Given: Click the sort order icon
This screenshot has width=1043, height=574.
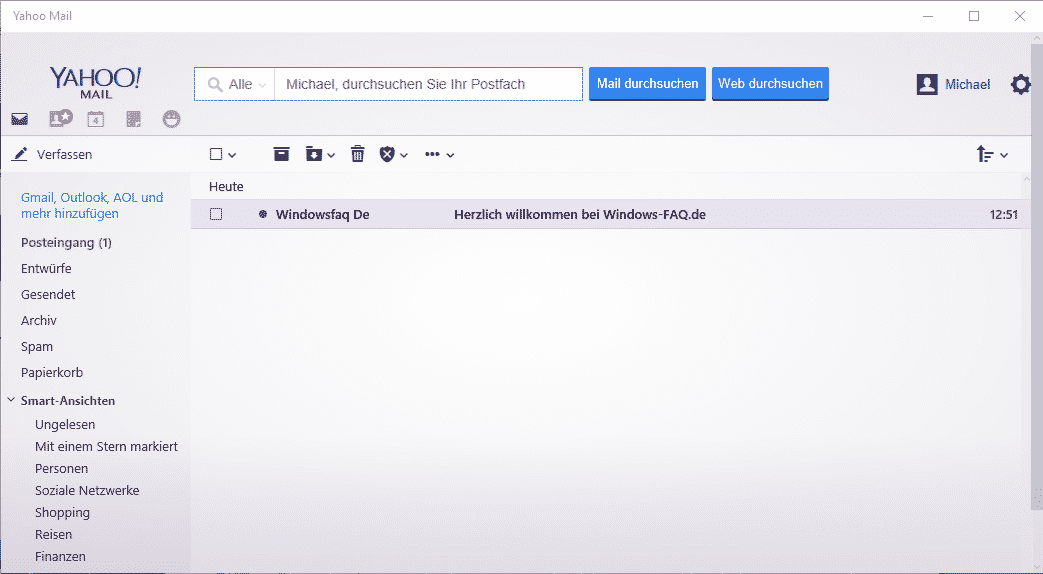Looking at the screenshot, I should tap(985, 154).
